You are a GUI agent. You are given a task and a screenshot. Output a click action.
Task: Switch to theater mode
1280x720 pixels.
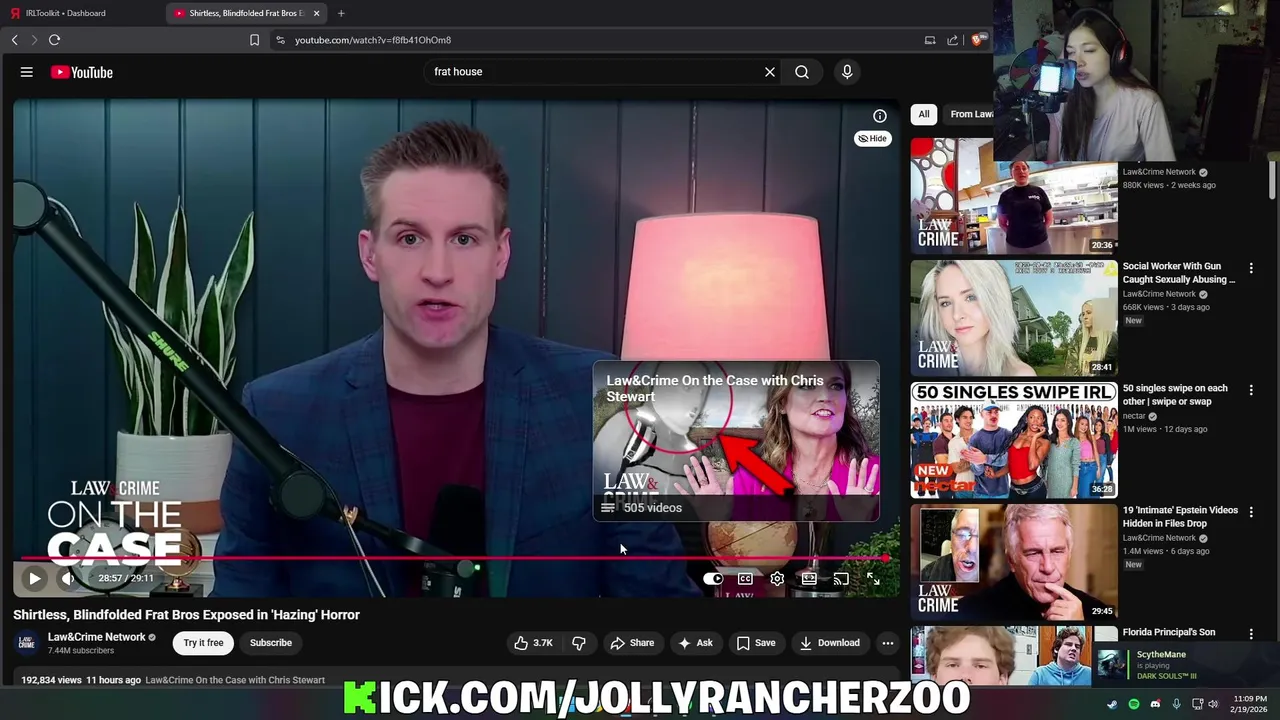pyautogui.click(x=809, y=578)
